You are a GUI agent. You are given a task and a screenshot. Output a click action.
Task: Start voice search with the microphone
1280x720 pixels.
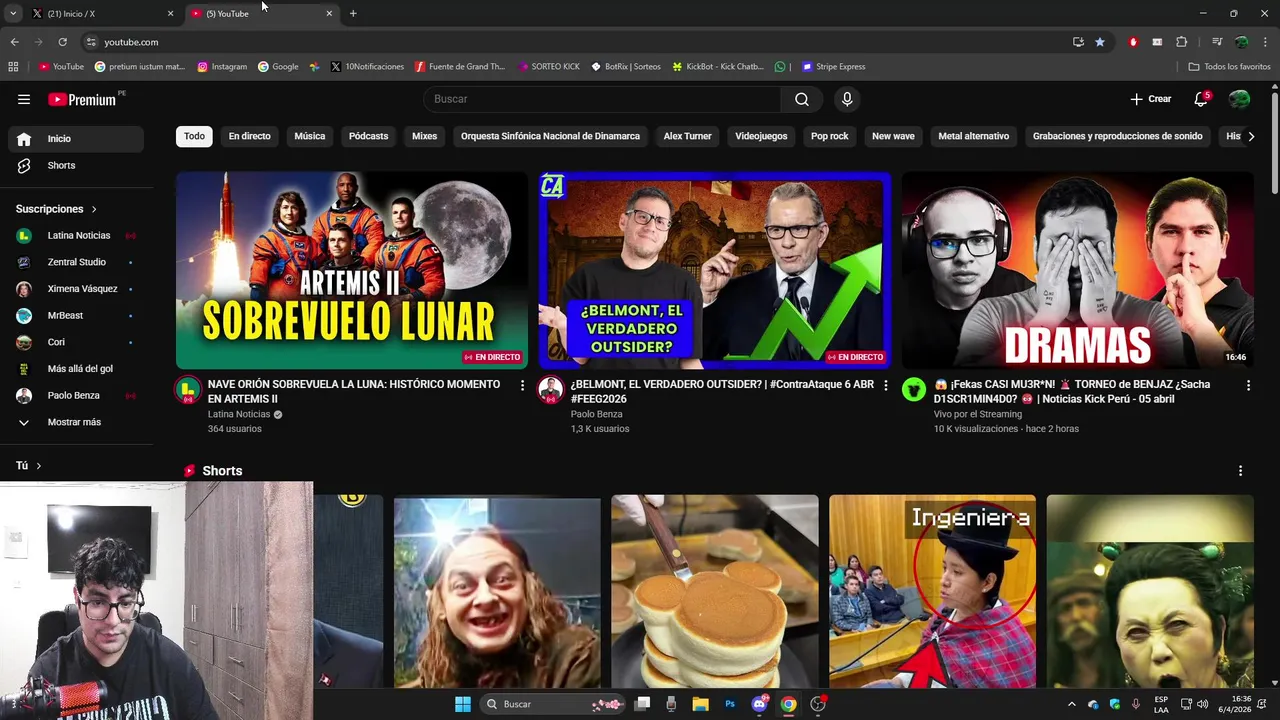[847, 99]
